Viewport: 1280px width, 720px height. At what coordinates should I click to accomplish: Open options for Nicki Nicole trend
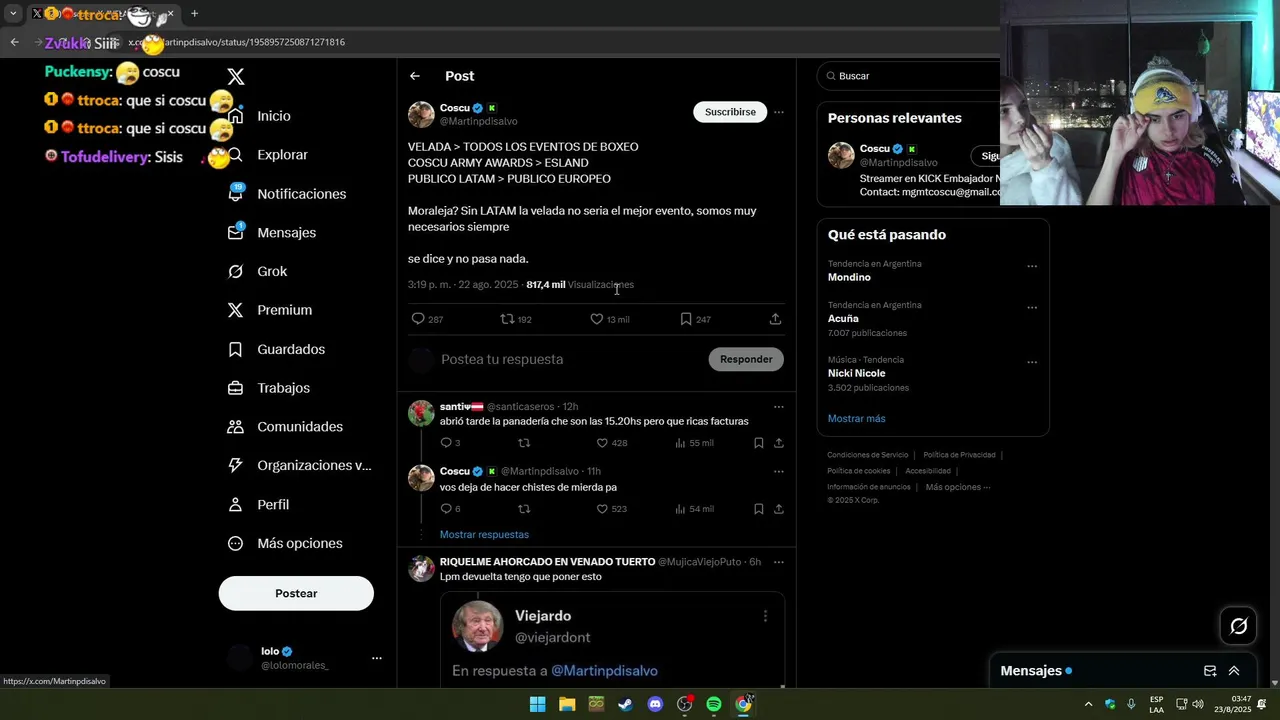pyautogui.click(x=1032, y=362)
